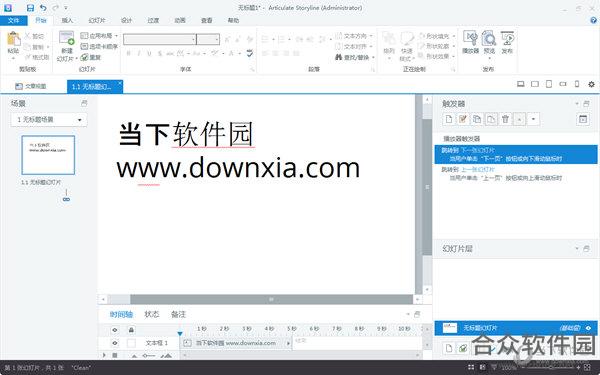Click the paste trigger icon
The image size is (600, 375).
click(491, 119)
